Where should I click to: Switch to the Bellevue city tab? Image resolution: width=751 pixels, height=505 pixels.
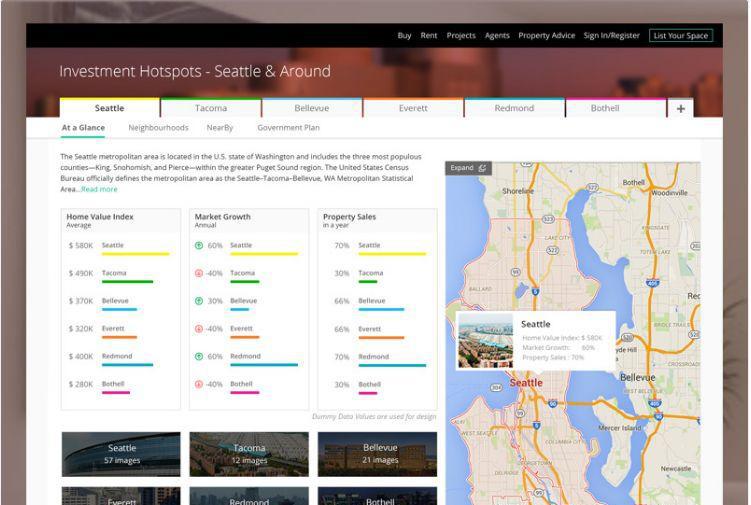pyautogui.click(x=312, y=108)
